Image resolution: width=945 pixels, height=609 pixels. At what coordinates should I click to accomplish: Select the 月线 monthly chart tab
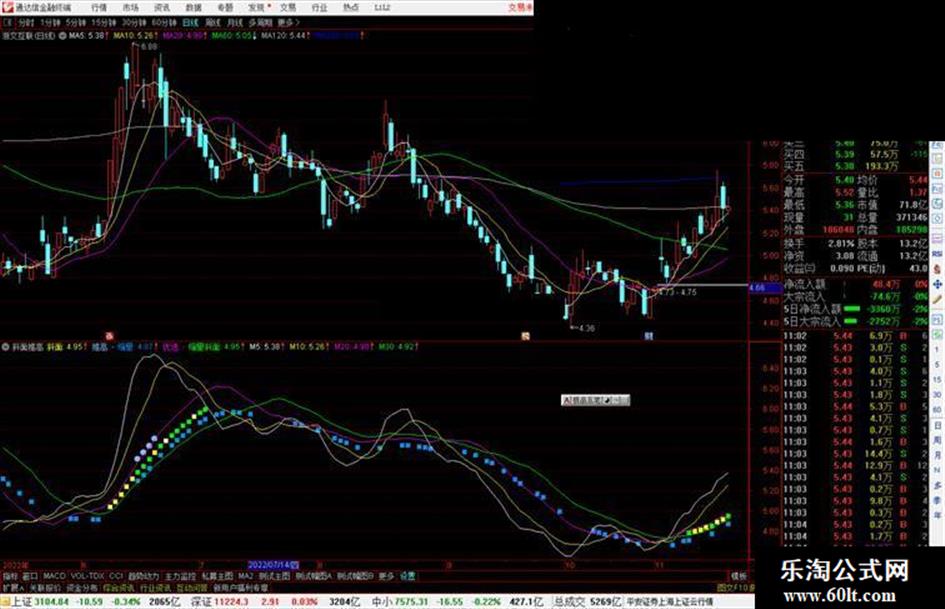tap(234, 22)
